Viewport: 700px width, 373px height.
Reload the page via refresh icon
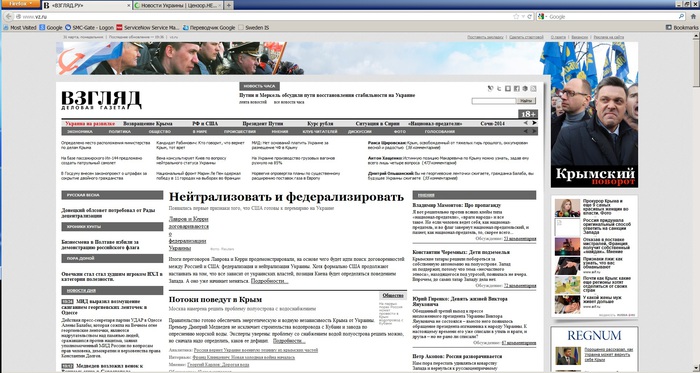(530, 17)
